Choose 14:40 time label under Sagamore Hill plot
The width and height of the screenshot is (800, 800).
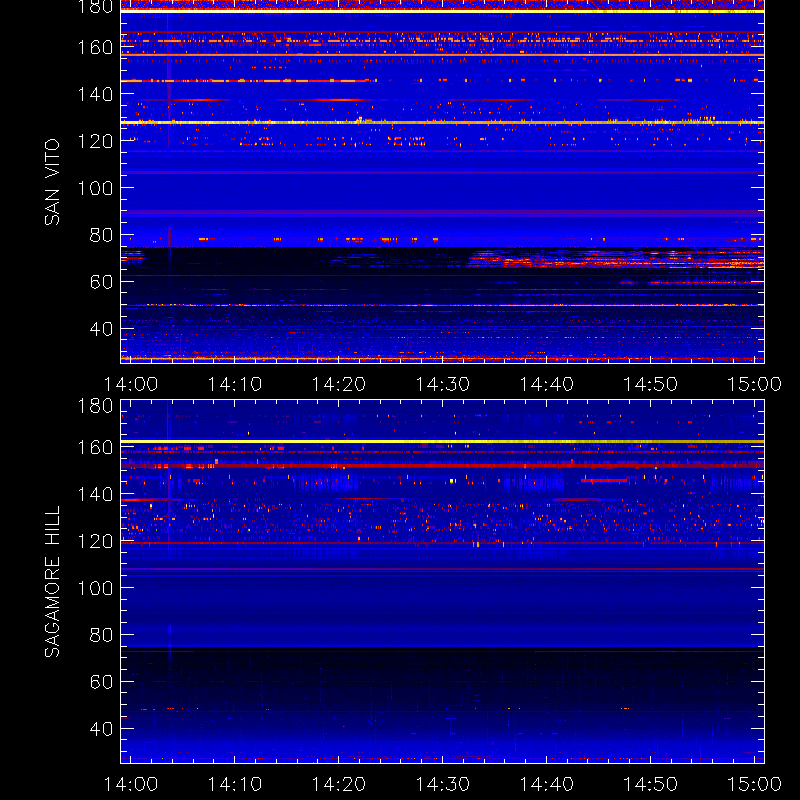(546, 784)
